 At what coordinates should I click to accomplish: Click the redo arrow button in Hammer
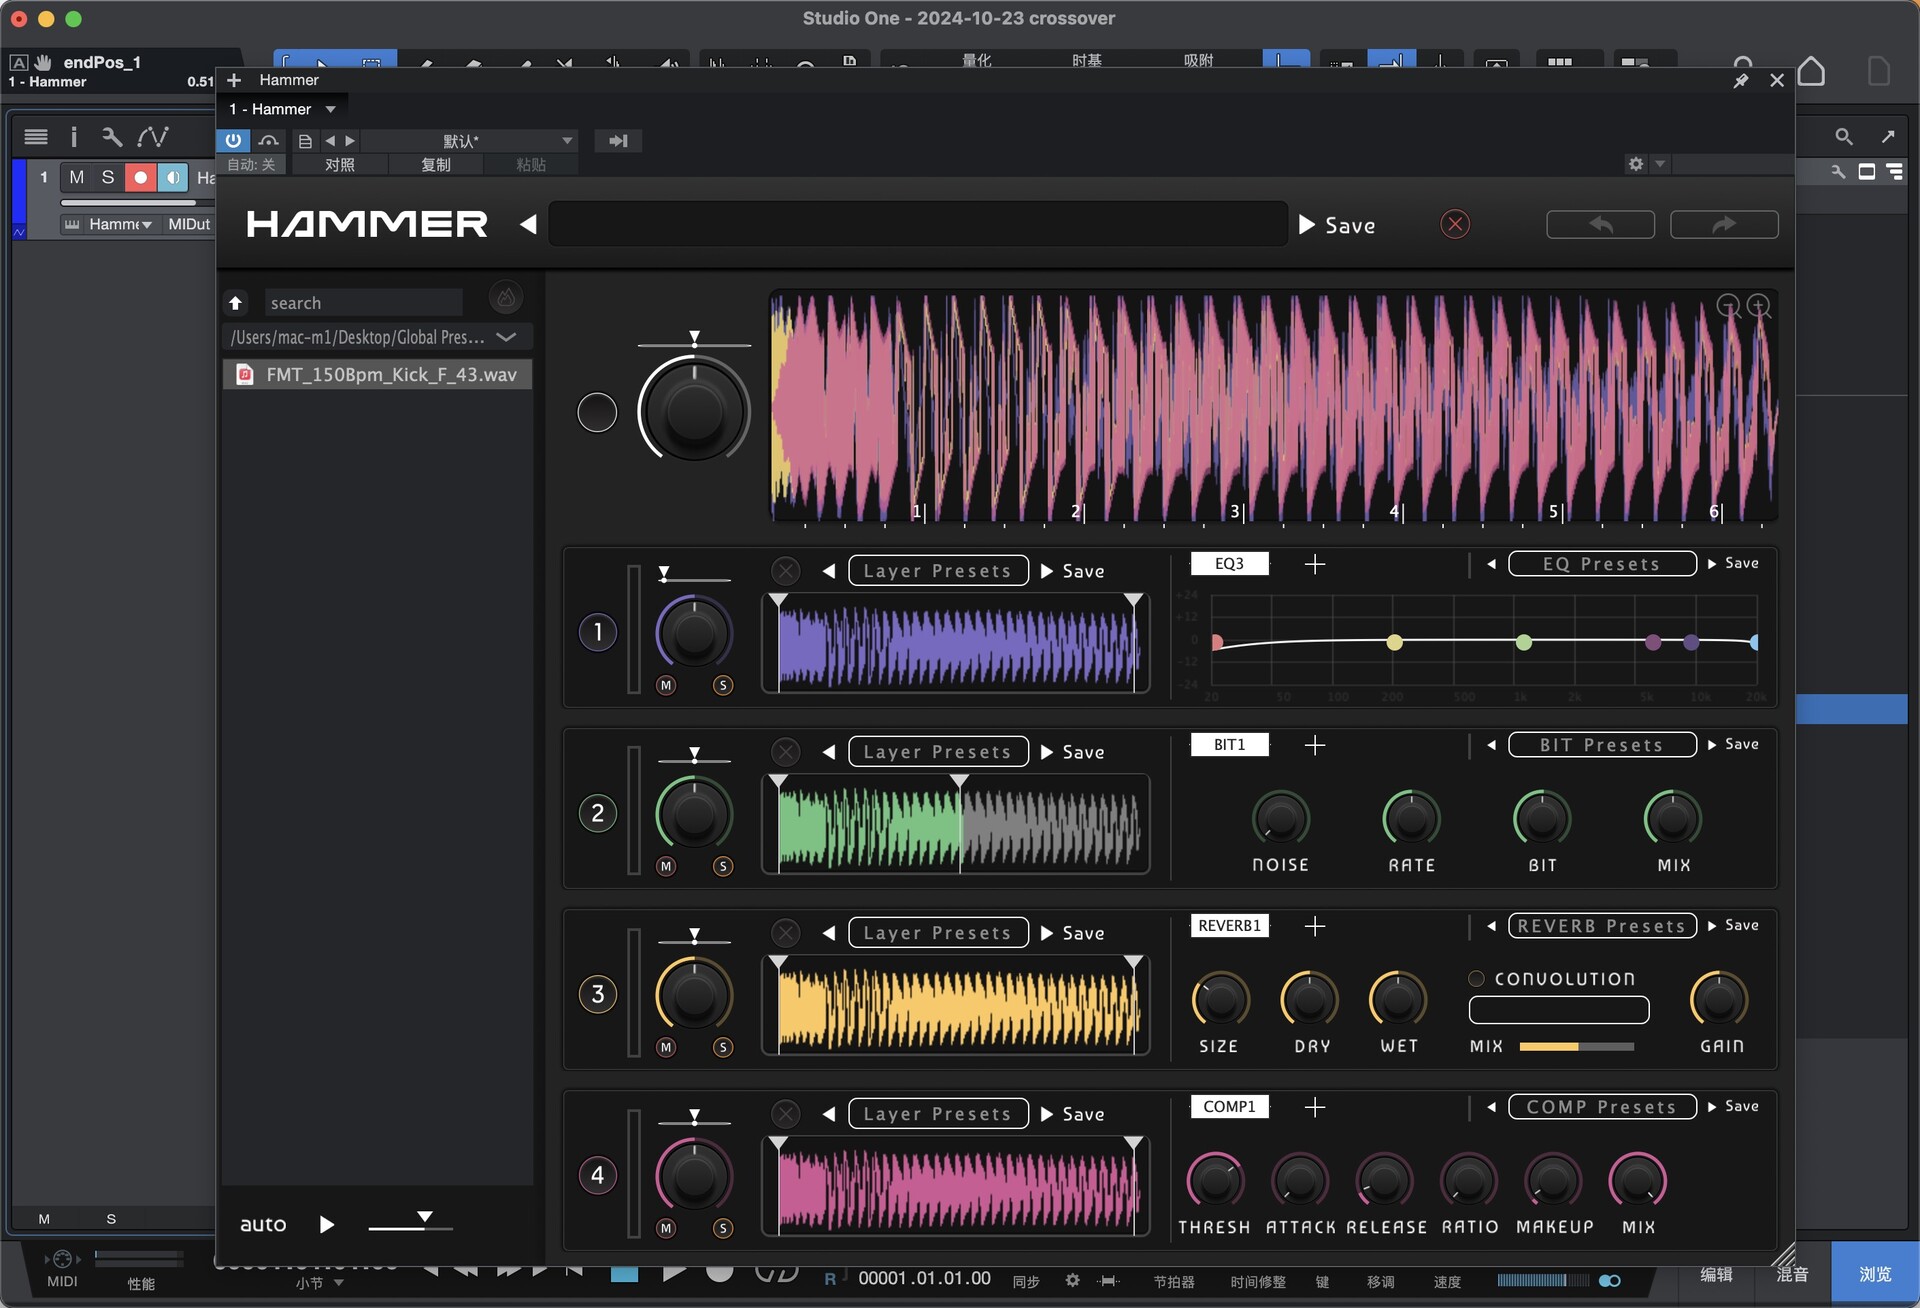(x=1724, y=225)
